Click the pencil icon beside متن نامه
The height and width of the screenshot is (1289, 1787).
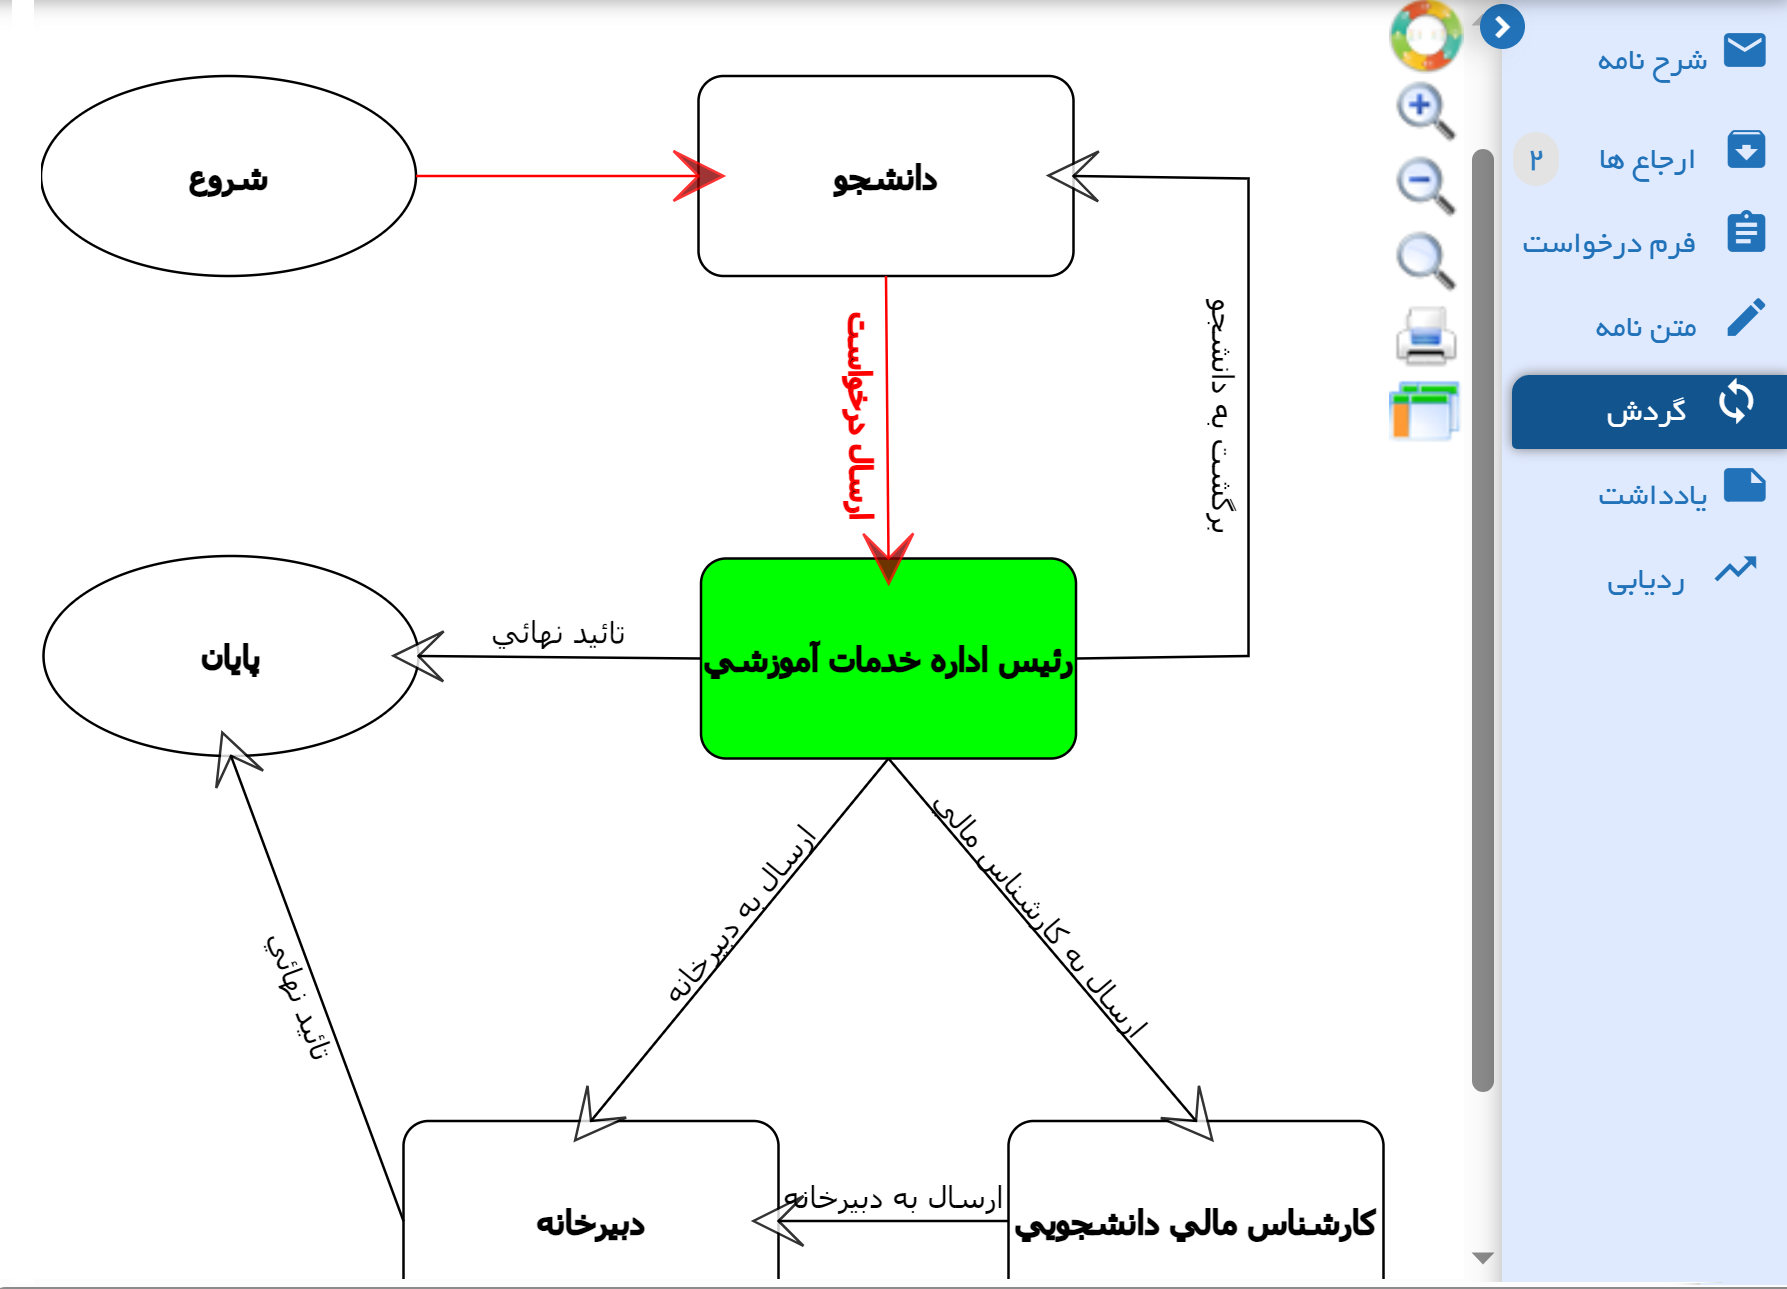point(1745,319)
